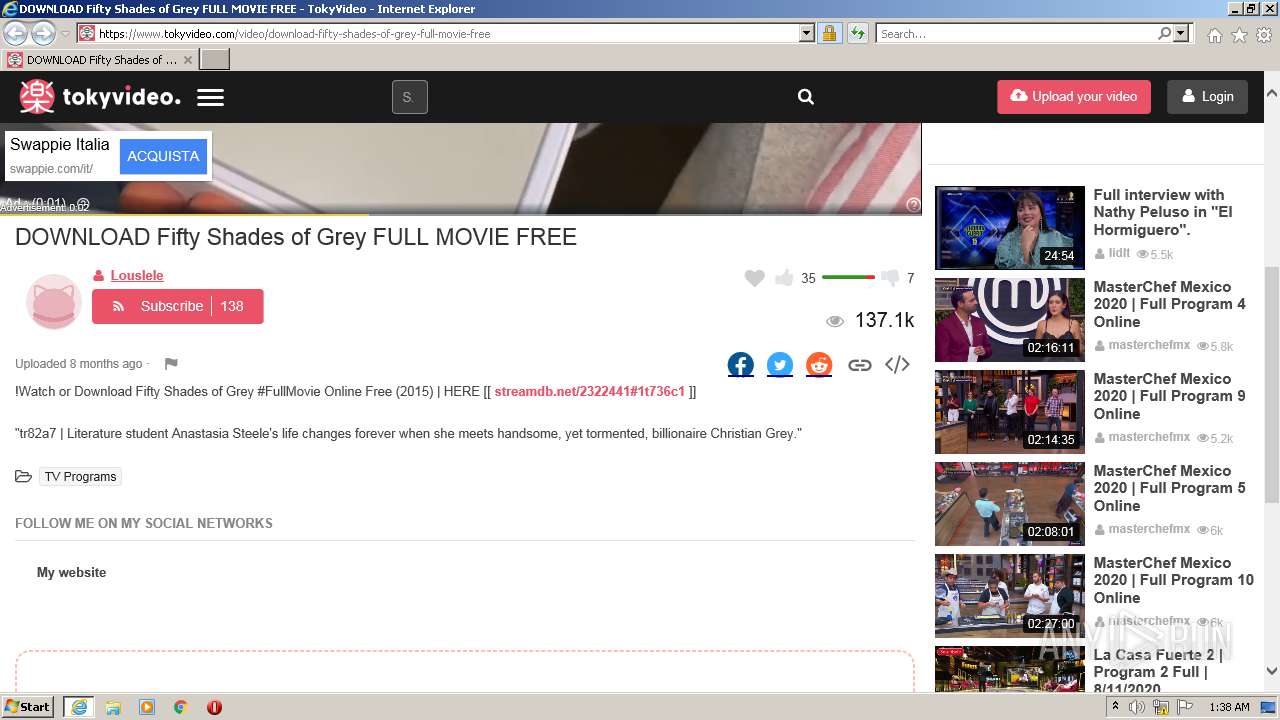Click the browser Back button

[x=15, y=33]
